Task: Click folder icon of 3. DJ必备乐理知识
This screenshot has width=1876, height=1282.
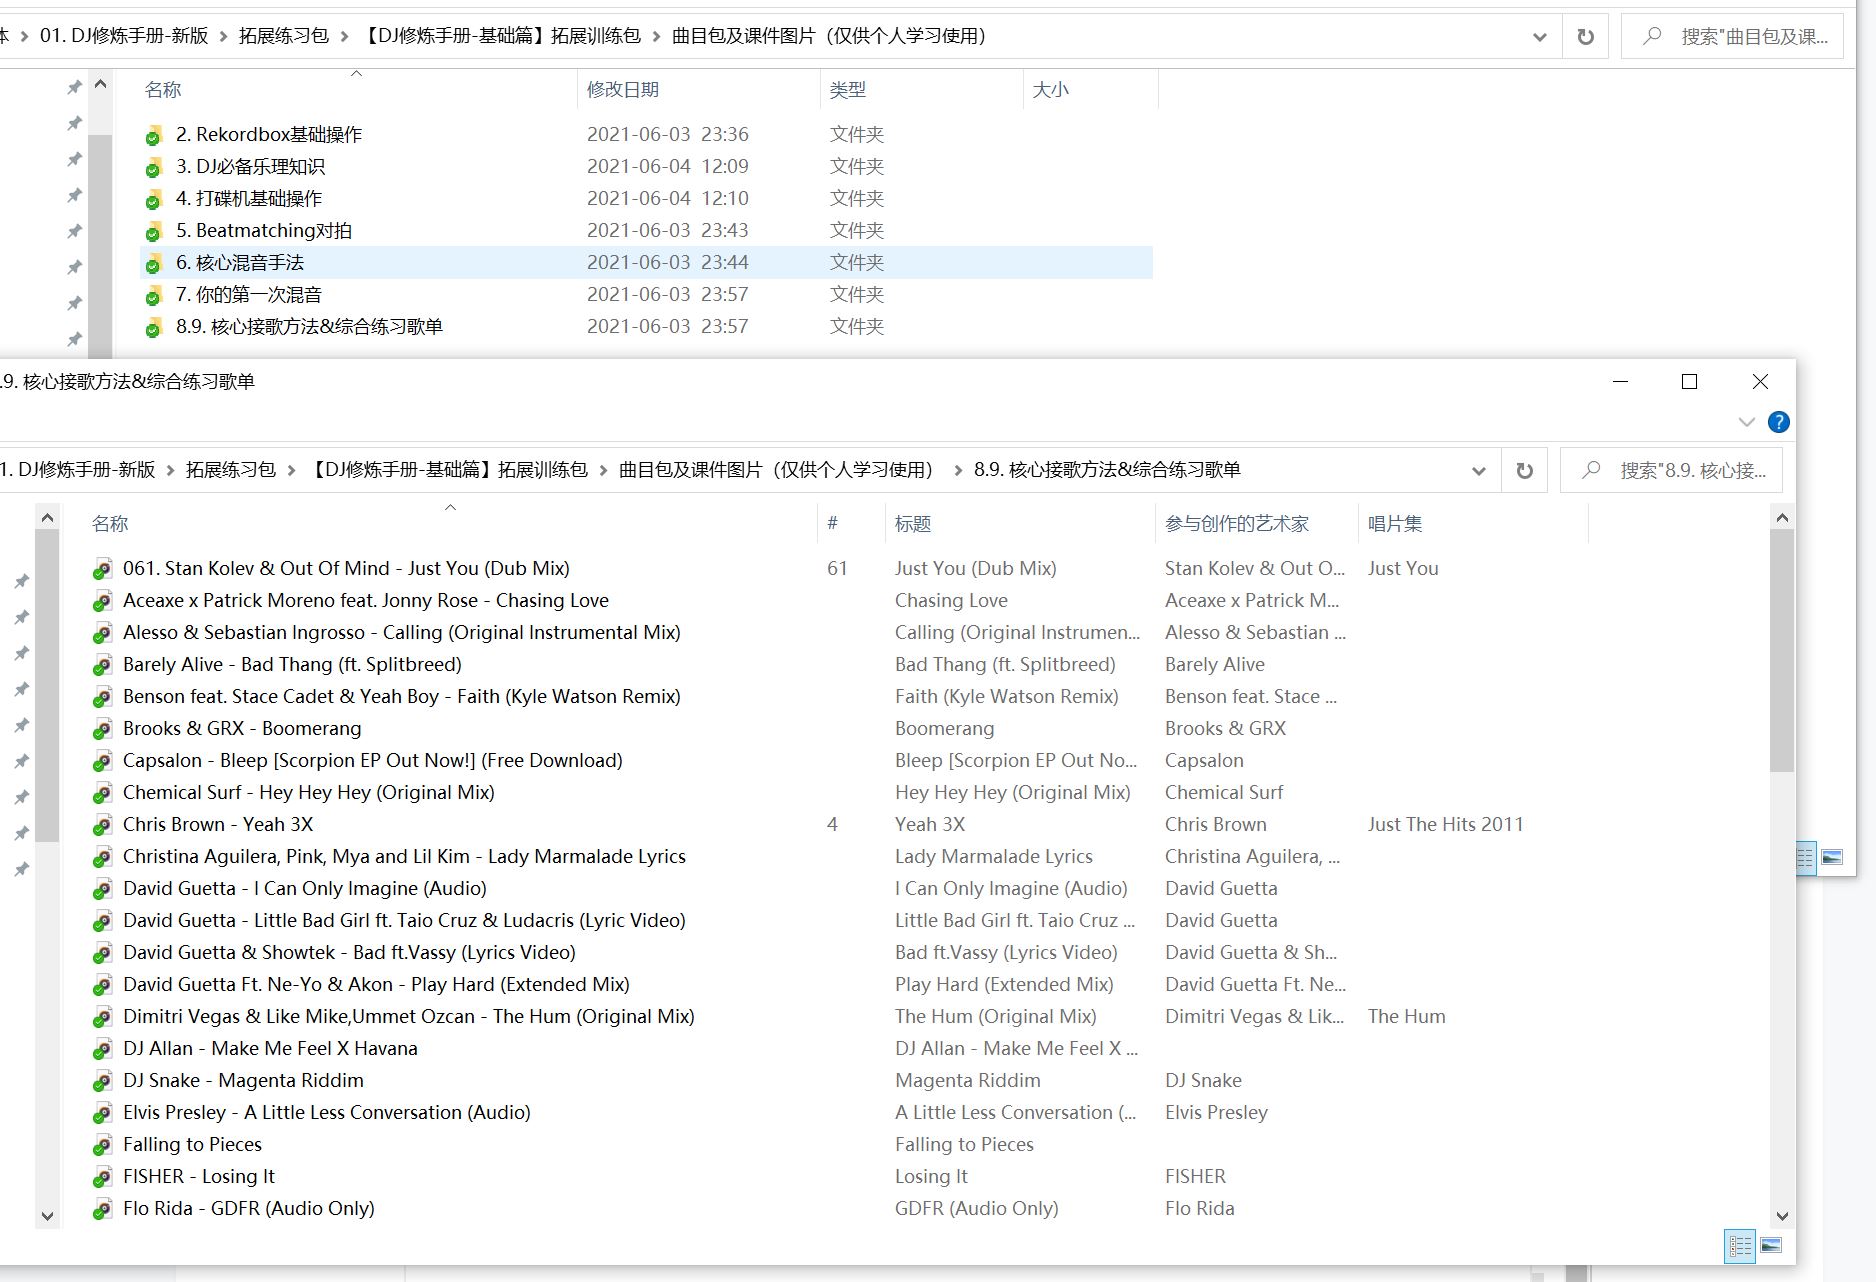Action: 153,167
